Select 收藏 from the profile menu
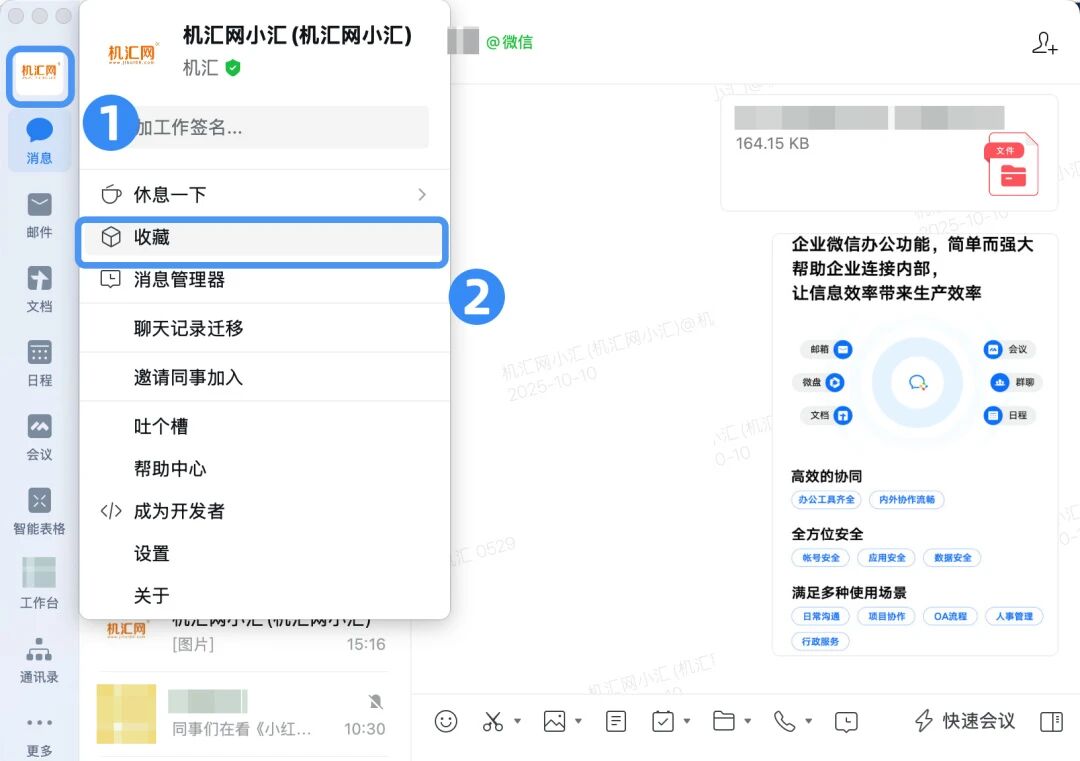 point(262,238)
